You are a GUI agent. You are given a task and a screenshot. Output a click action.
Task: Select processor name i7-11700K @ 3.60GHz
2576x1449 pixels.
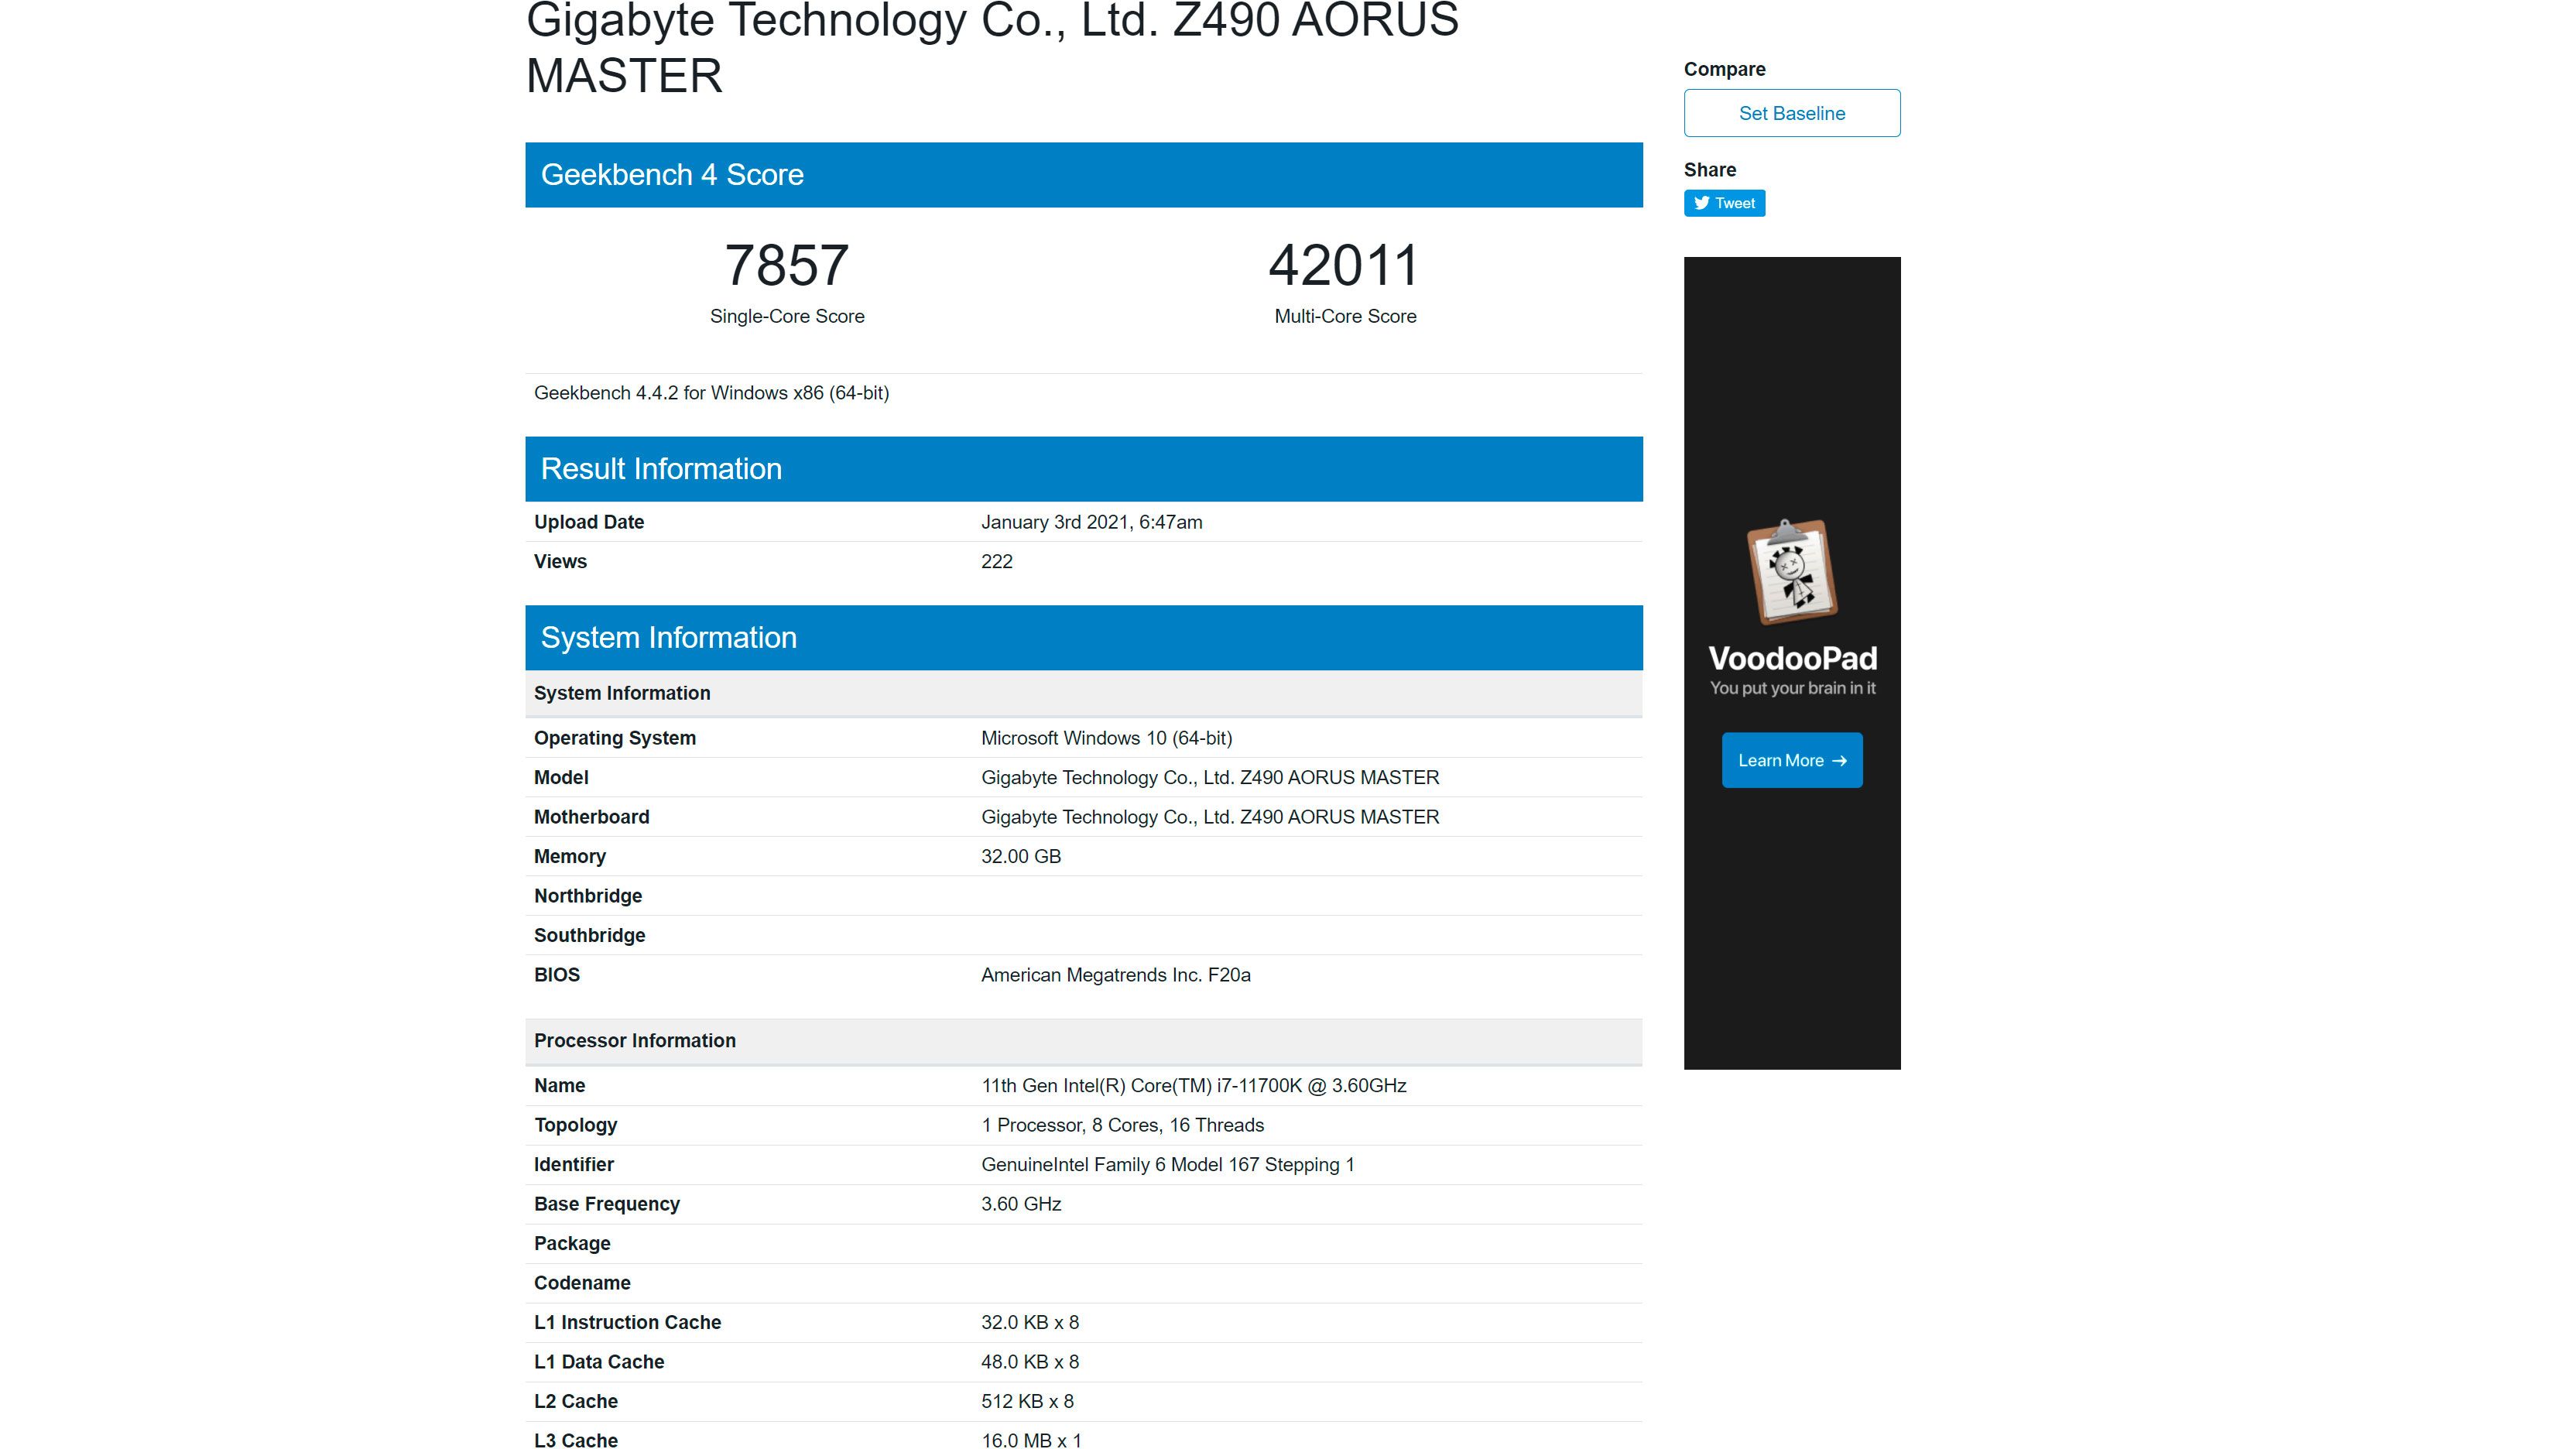tap(1193, 1086)
